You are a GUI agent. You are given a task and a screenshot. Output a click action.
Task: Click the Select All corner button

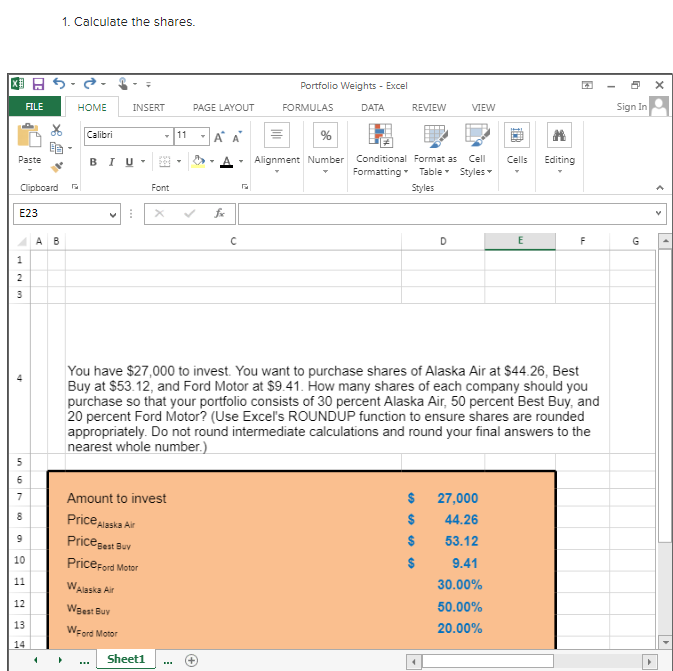tap(21, 242)
